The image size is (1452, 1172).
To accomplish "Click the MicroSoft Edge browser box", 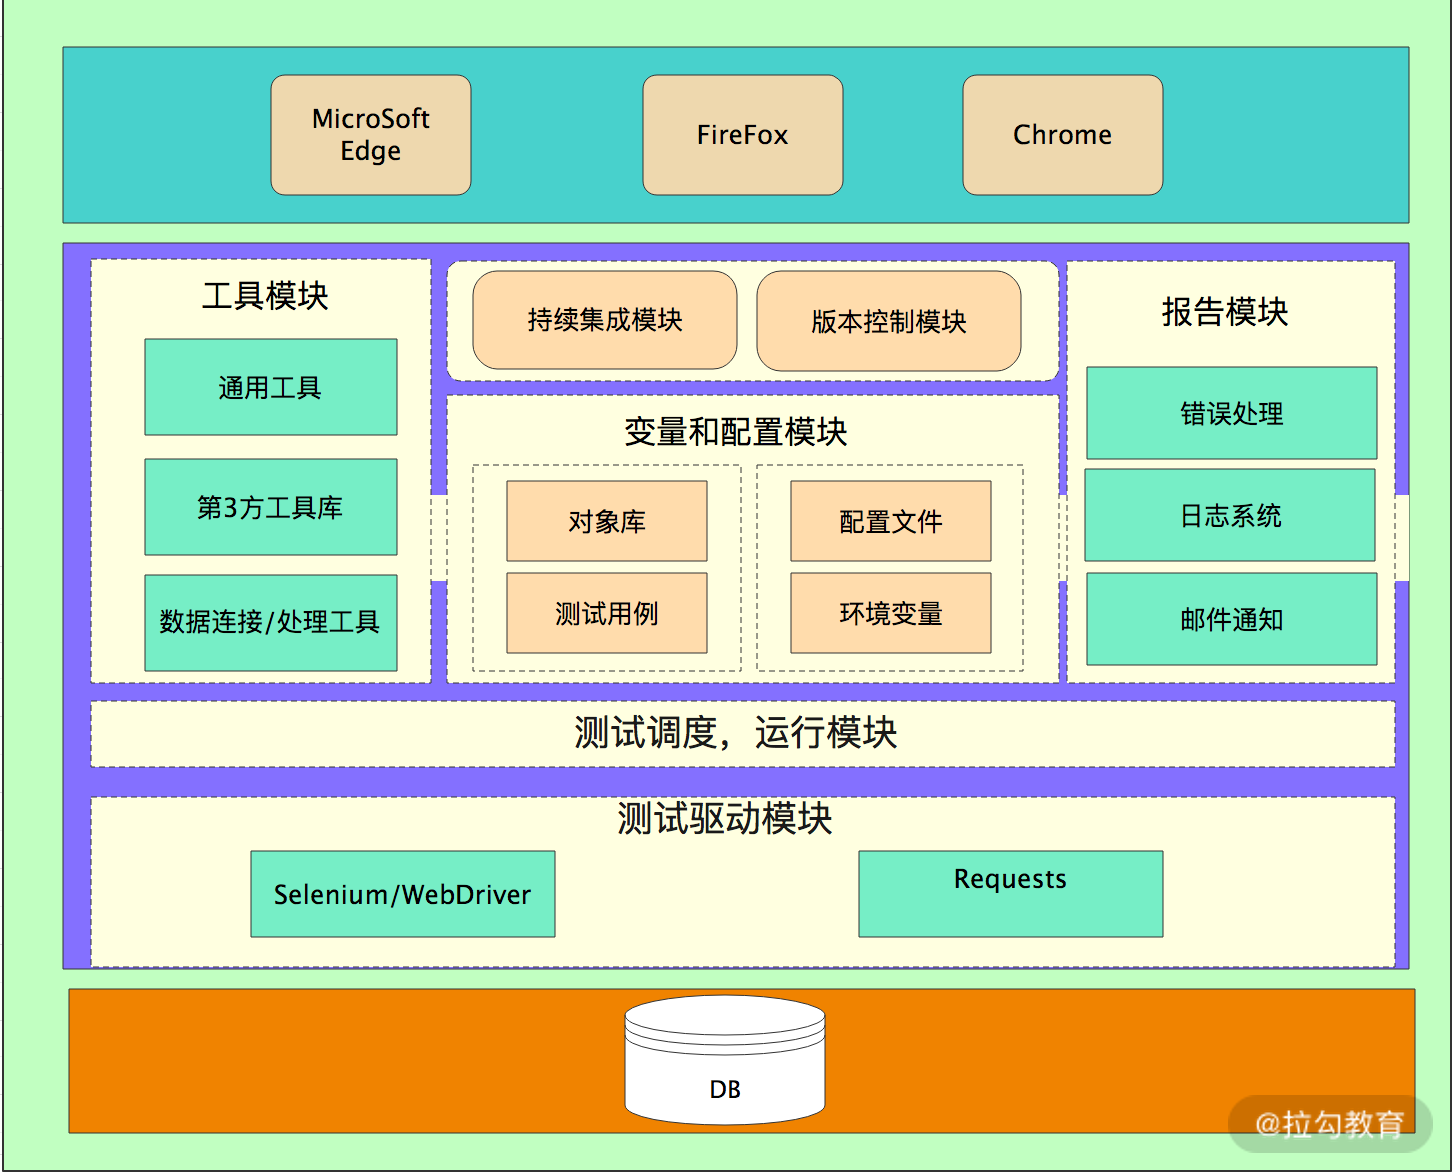I will pos(371,135).
